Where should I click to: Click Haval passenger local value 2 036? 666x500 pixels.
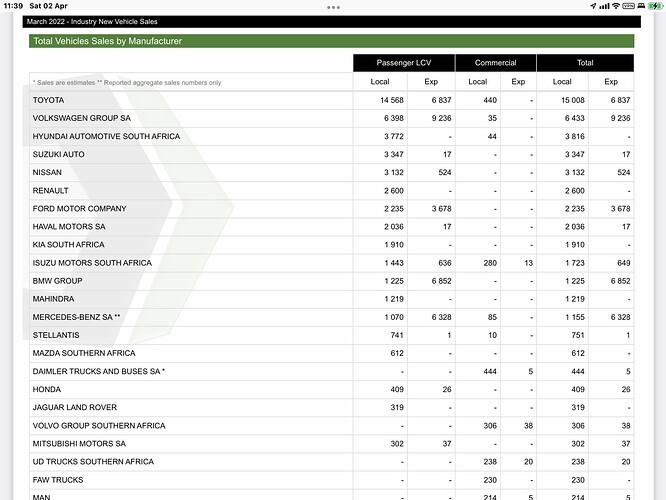(x=394, y=227)
